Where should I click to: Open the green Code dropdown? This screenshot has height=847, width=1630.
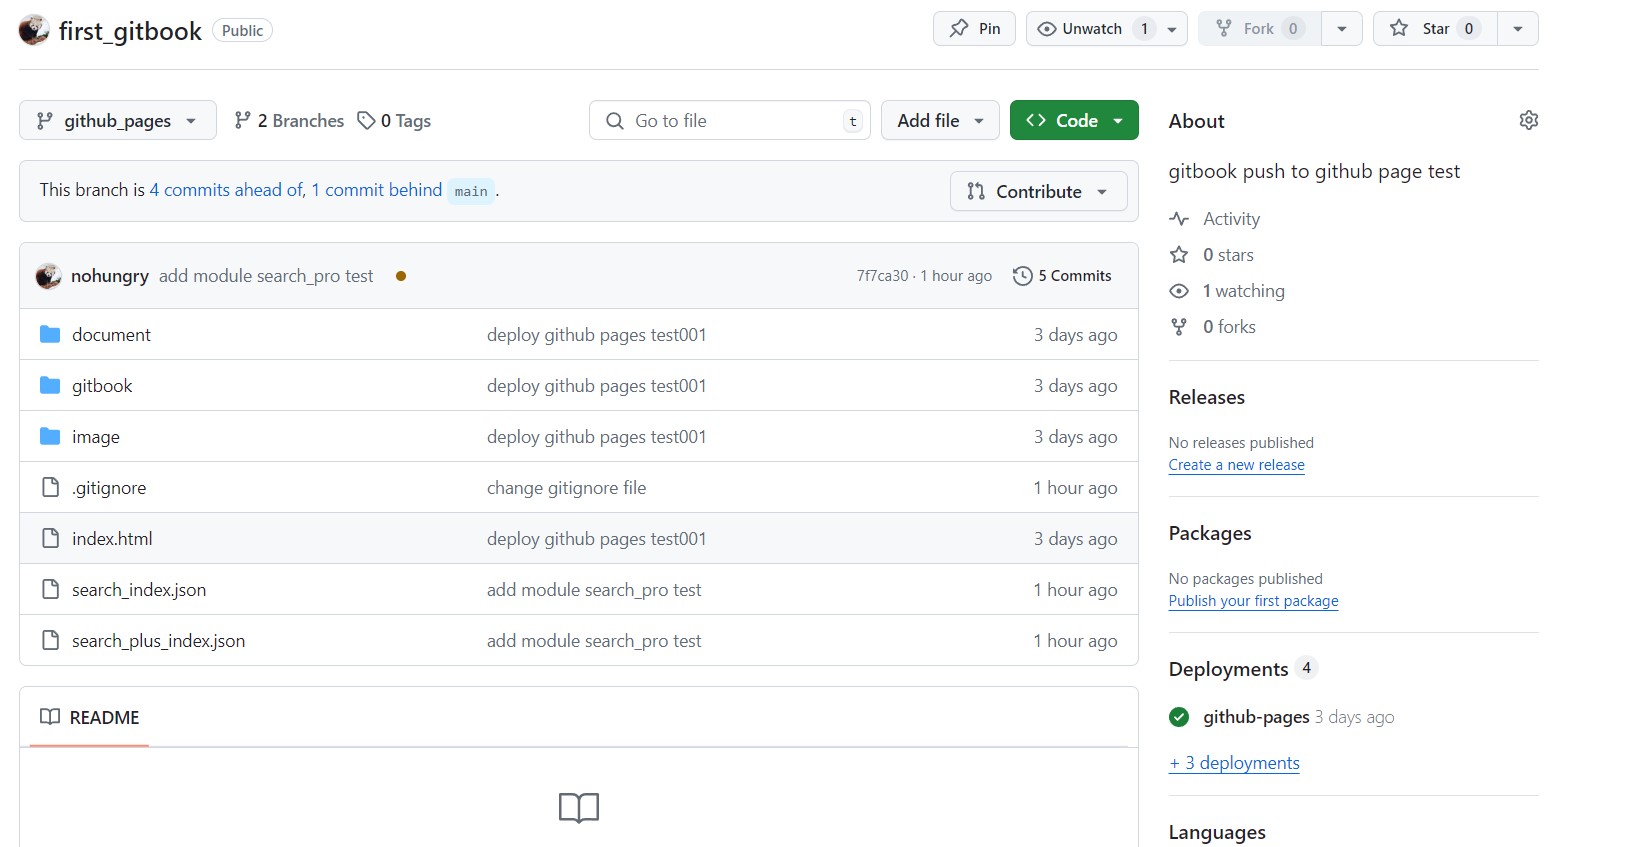1074,121
